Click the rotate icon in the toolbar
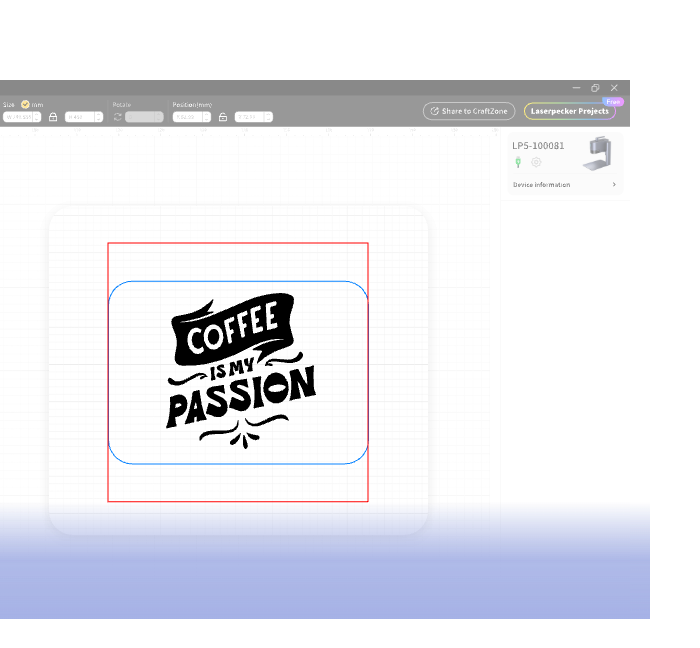This screenshot has height=648, width=700. [x=117, y=117]
